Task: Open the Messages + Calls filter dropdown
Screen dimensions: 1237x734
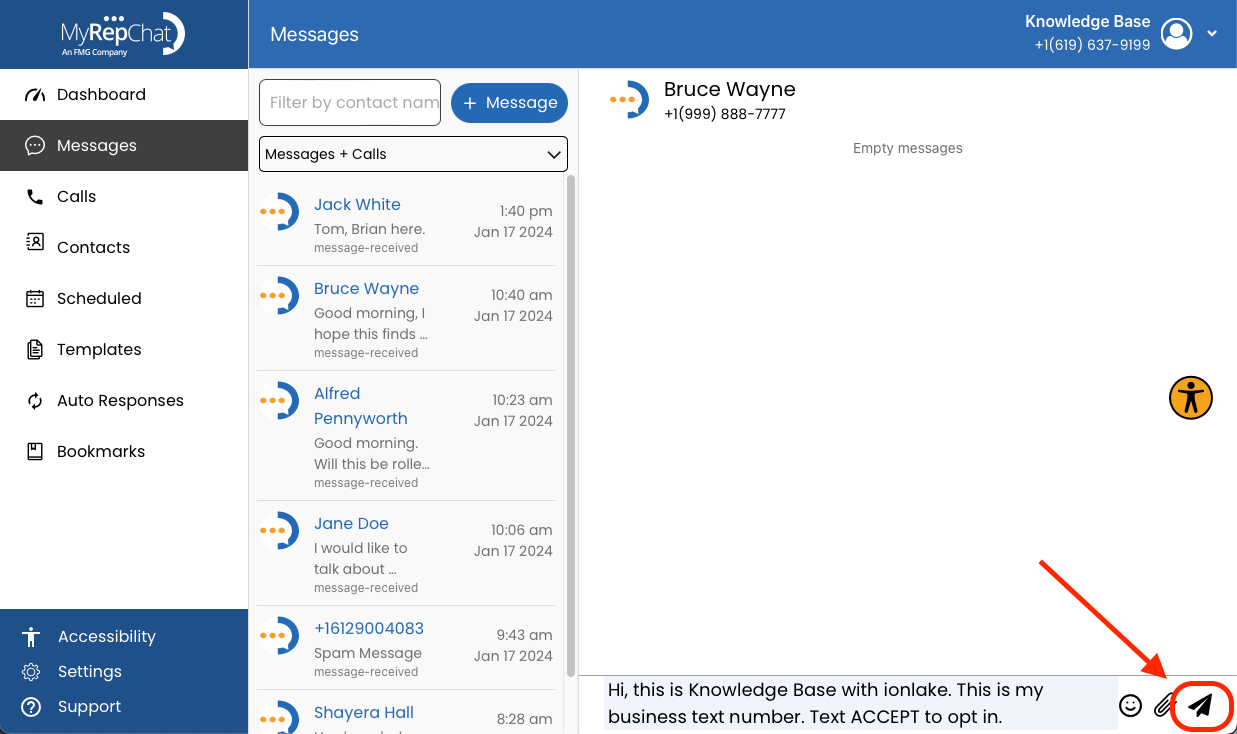Action: 413,154
